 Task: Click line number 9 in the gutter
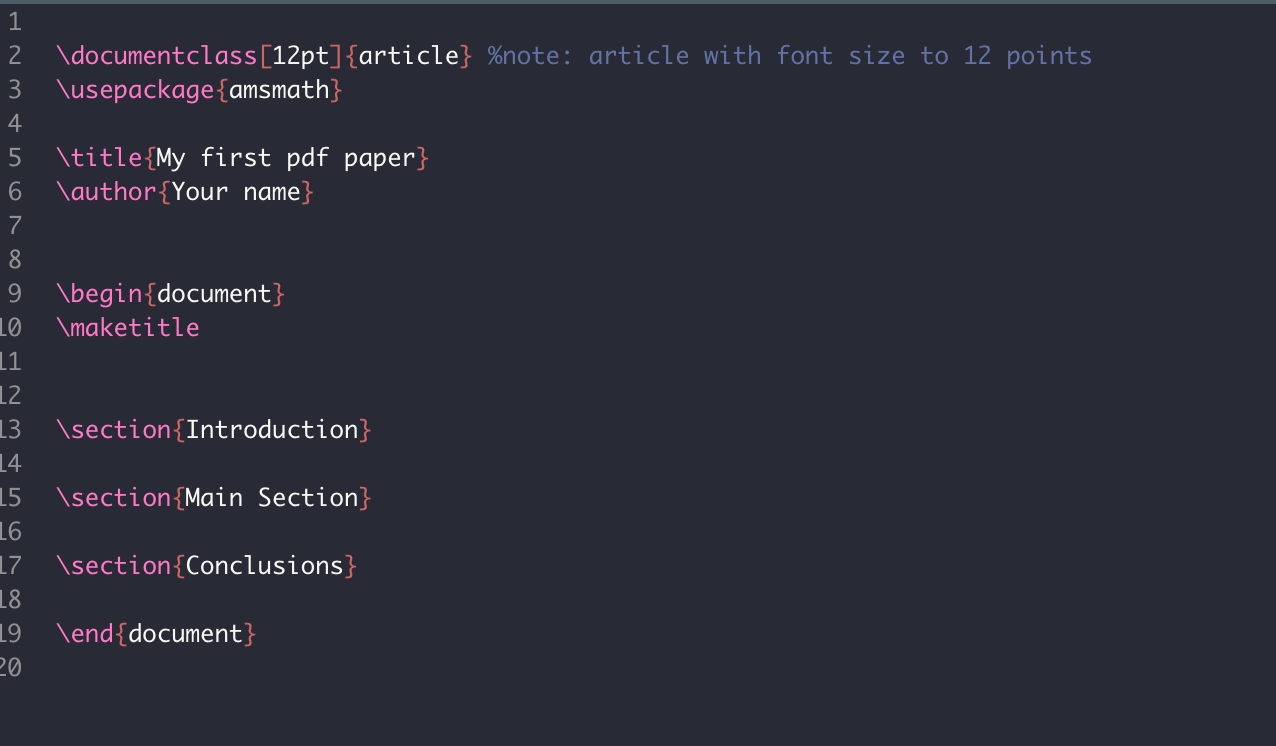pos(14,294)
